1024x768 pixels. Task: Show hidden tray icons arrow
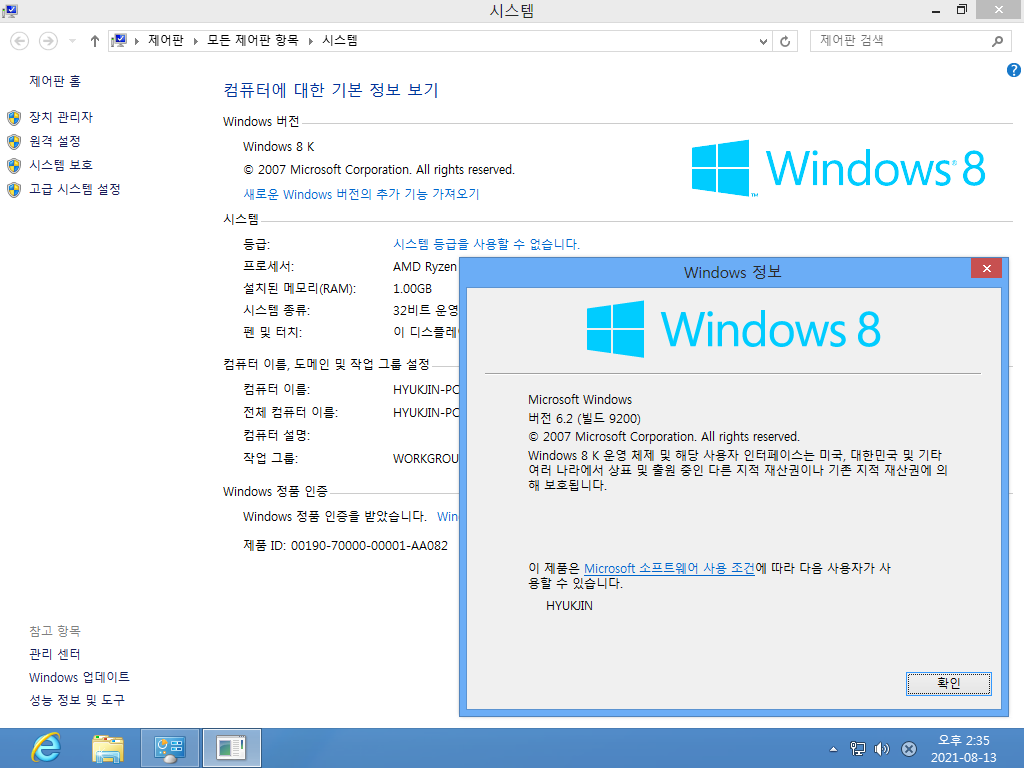pos(833,749)
